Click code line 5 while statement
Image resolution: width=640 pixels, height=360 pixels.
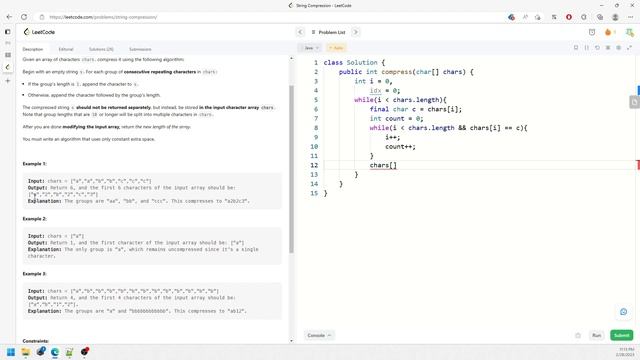click(x=400, y=100)
